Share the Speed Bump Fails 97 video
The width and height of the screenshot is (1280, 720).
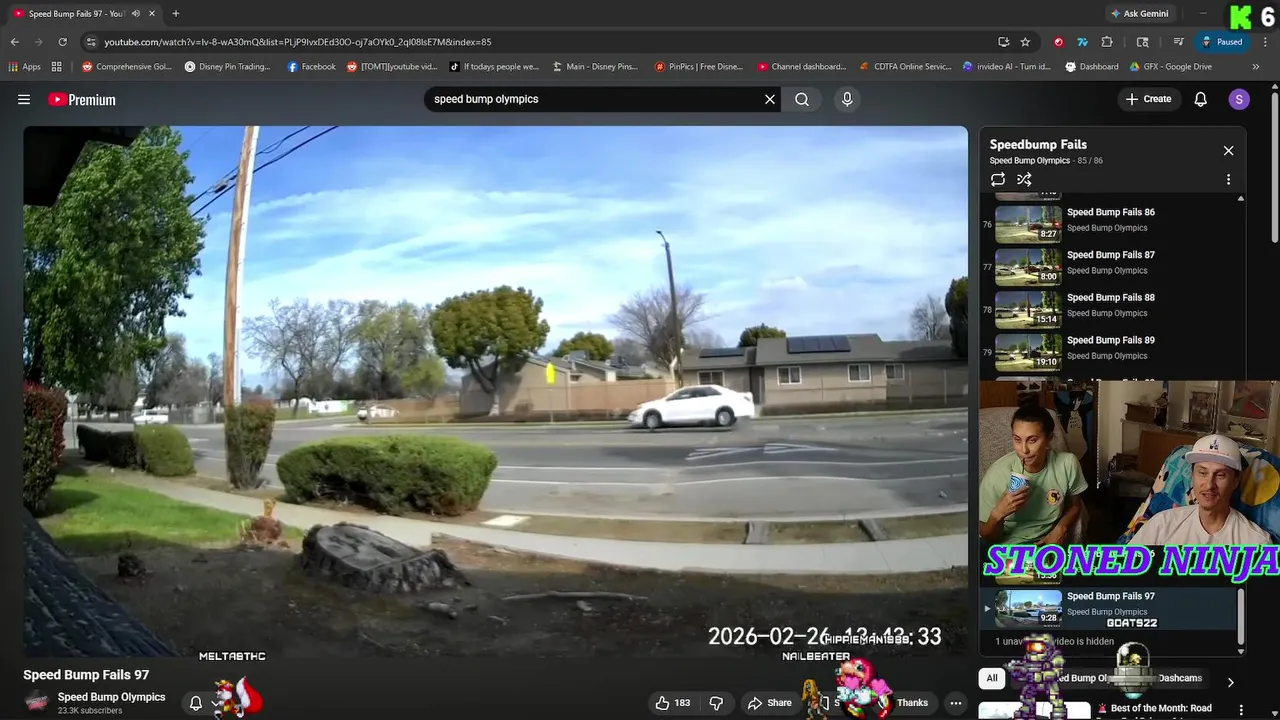click(x=769, y=703)
